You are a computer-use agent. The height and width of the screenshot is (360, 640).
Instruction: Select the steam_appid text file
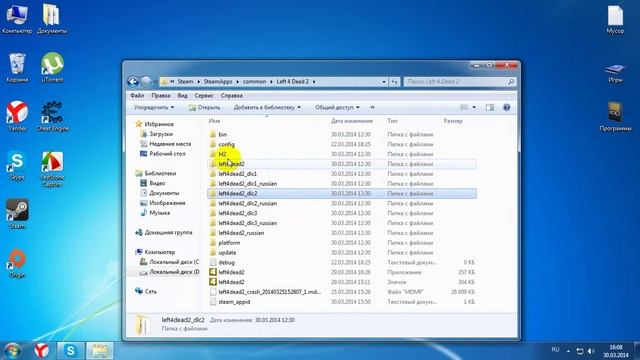[234, 302]
